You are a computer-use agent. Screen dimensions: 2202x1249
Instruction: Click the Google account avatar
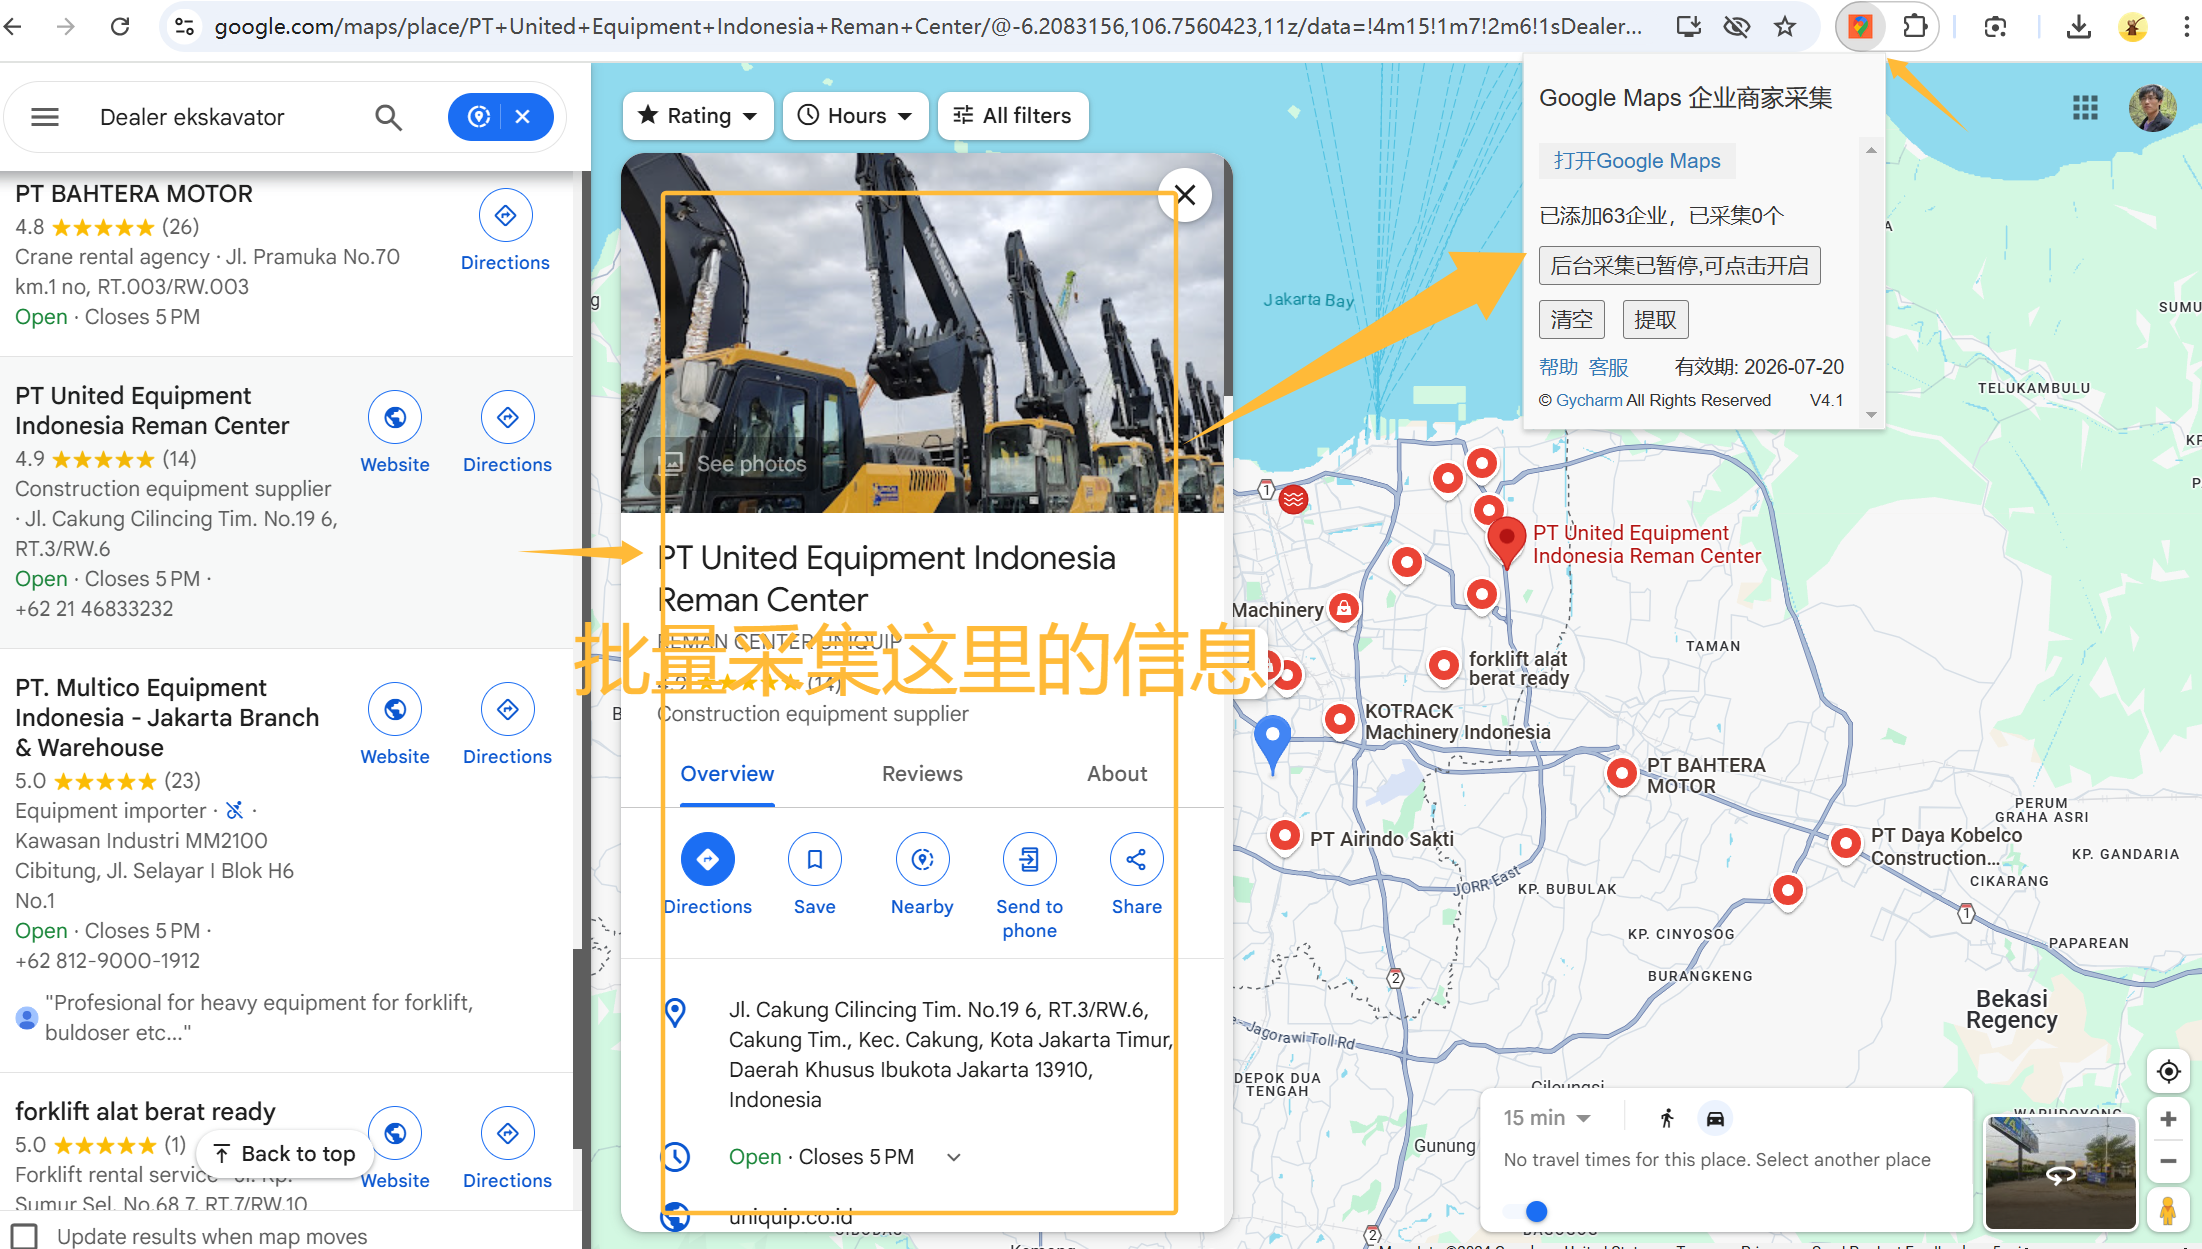coord(2152,107)
